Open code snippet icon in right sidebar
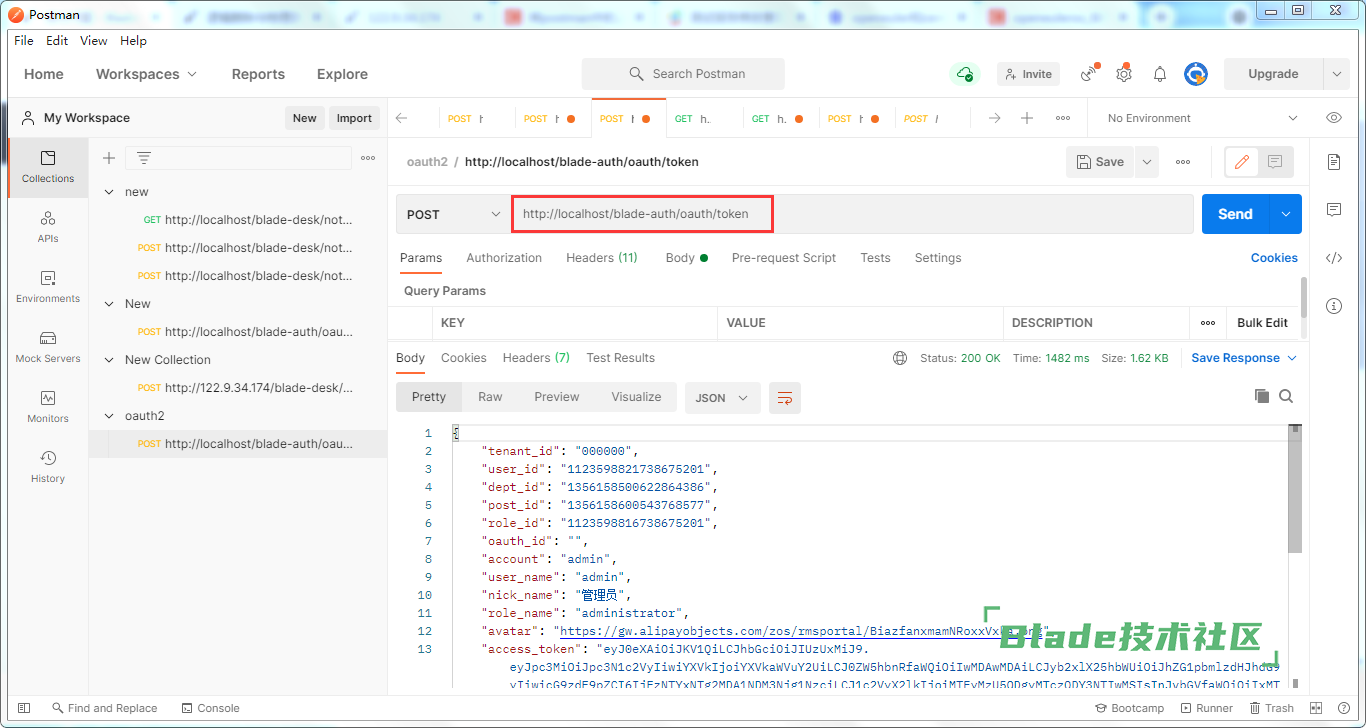1366x728 pixels. click(x=1334, y=257)
